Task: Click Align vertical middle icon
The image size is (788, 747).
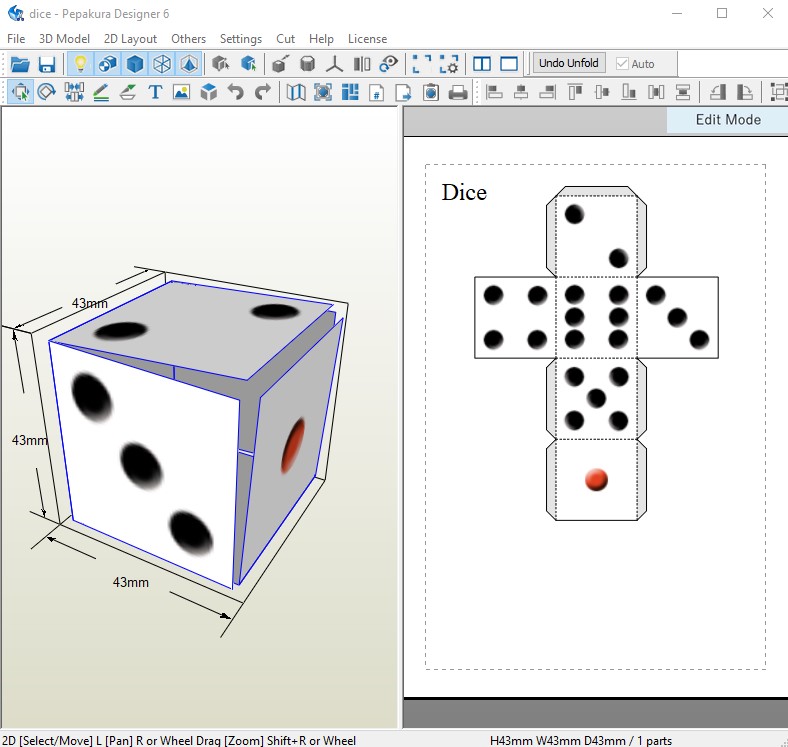Action: (602, 92)
